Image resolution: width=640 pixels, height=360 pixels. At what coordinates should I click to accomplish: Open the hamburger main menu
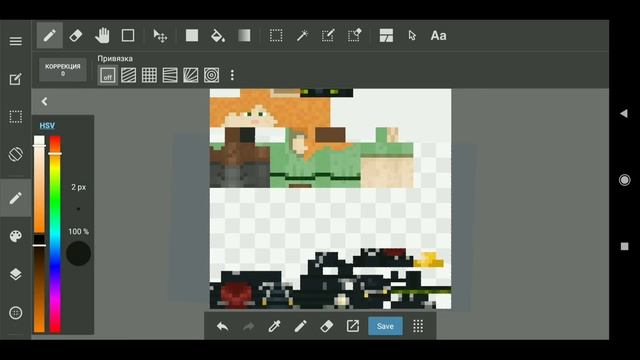pyautogui.click(x=16, y=41)
